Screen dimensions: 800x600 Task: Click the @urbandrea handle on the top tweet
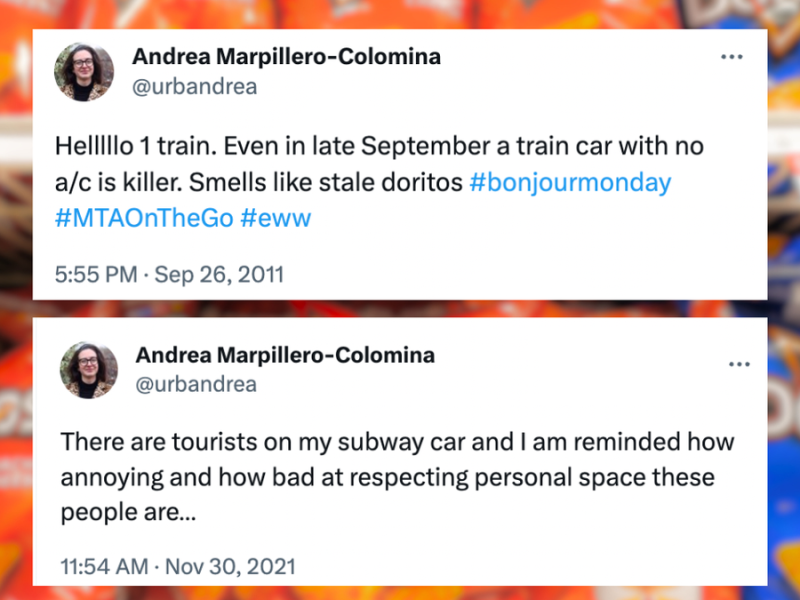coord(194,86)
